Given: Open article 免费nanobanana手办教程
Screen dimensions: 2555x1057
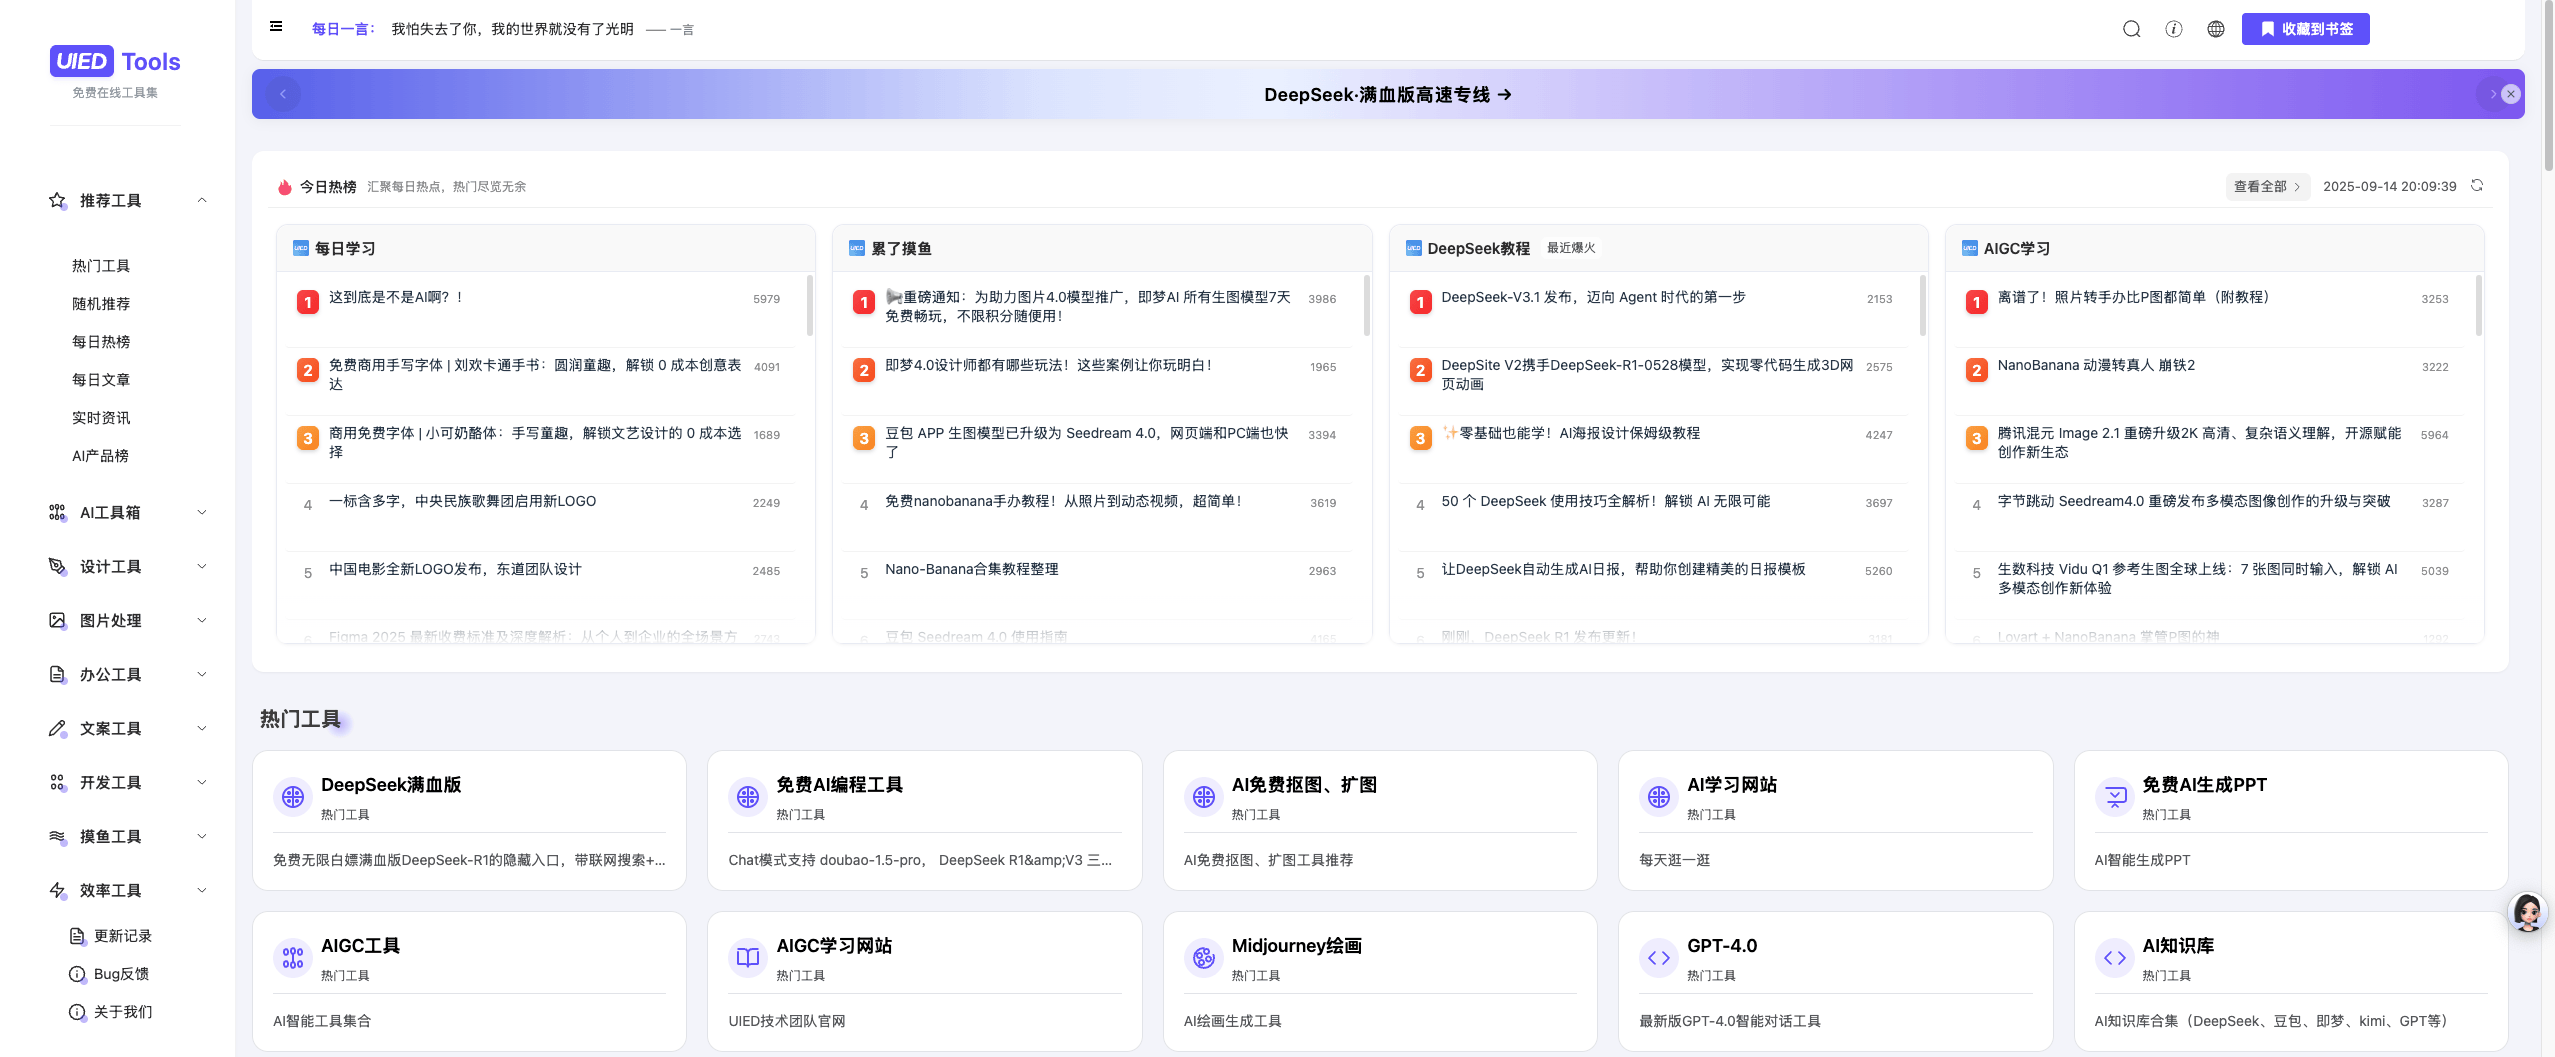Looking at the screenshot, I should [1063, 501].
